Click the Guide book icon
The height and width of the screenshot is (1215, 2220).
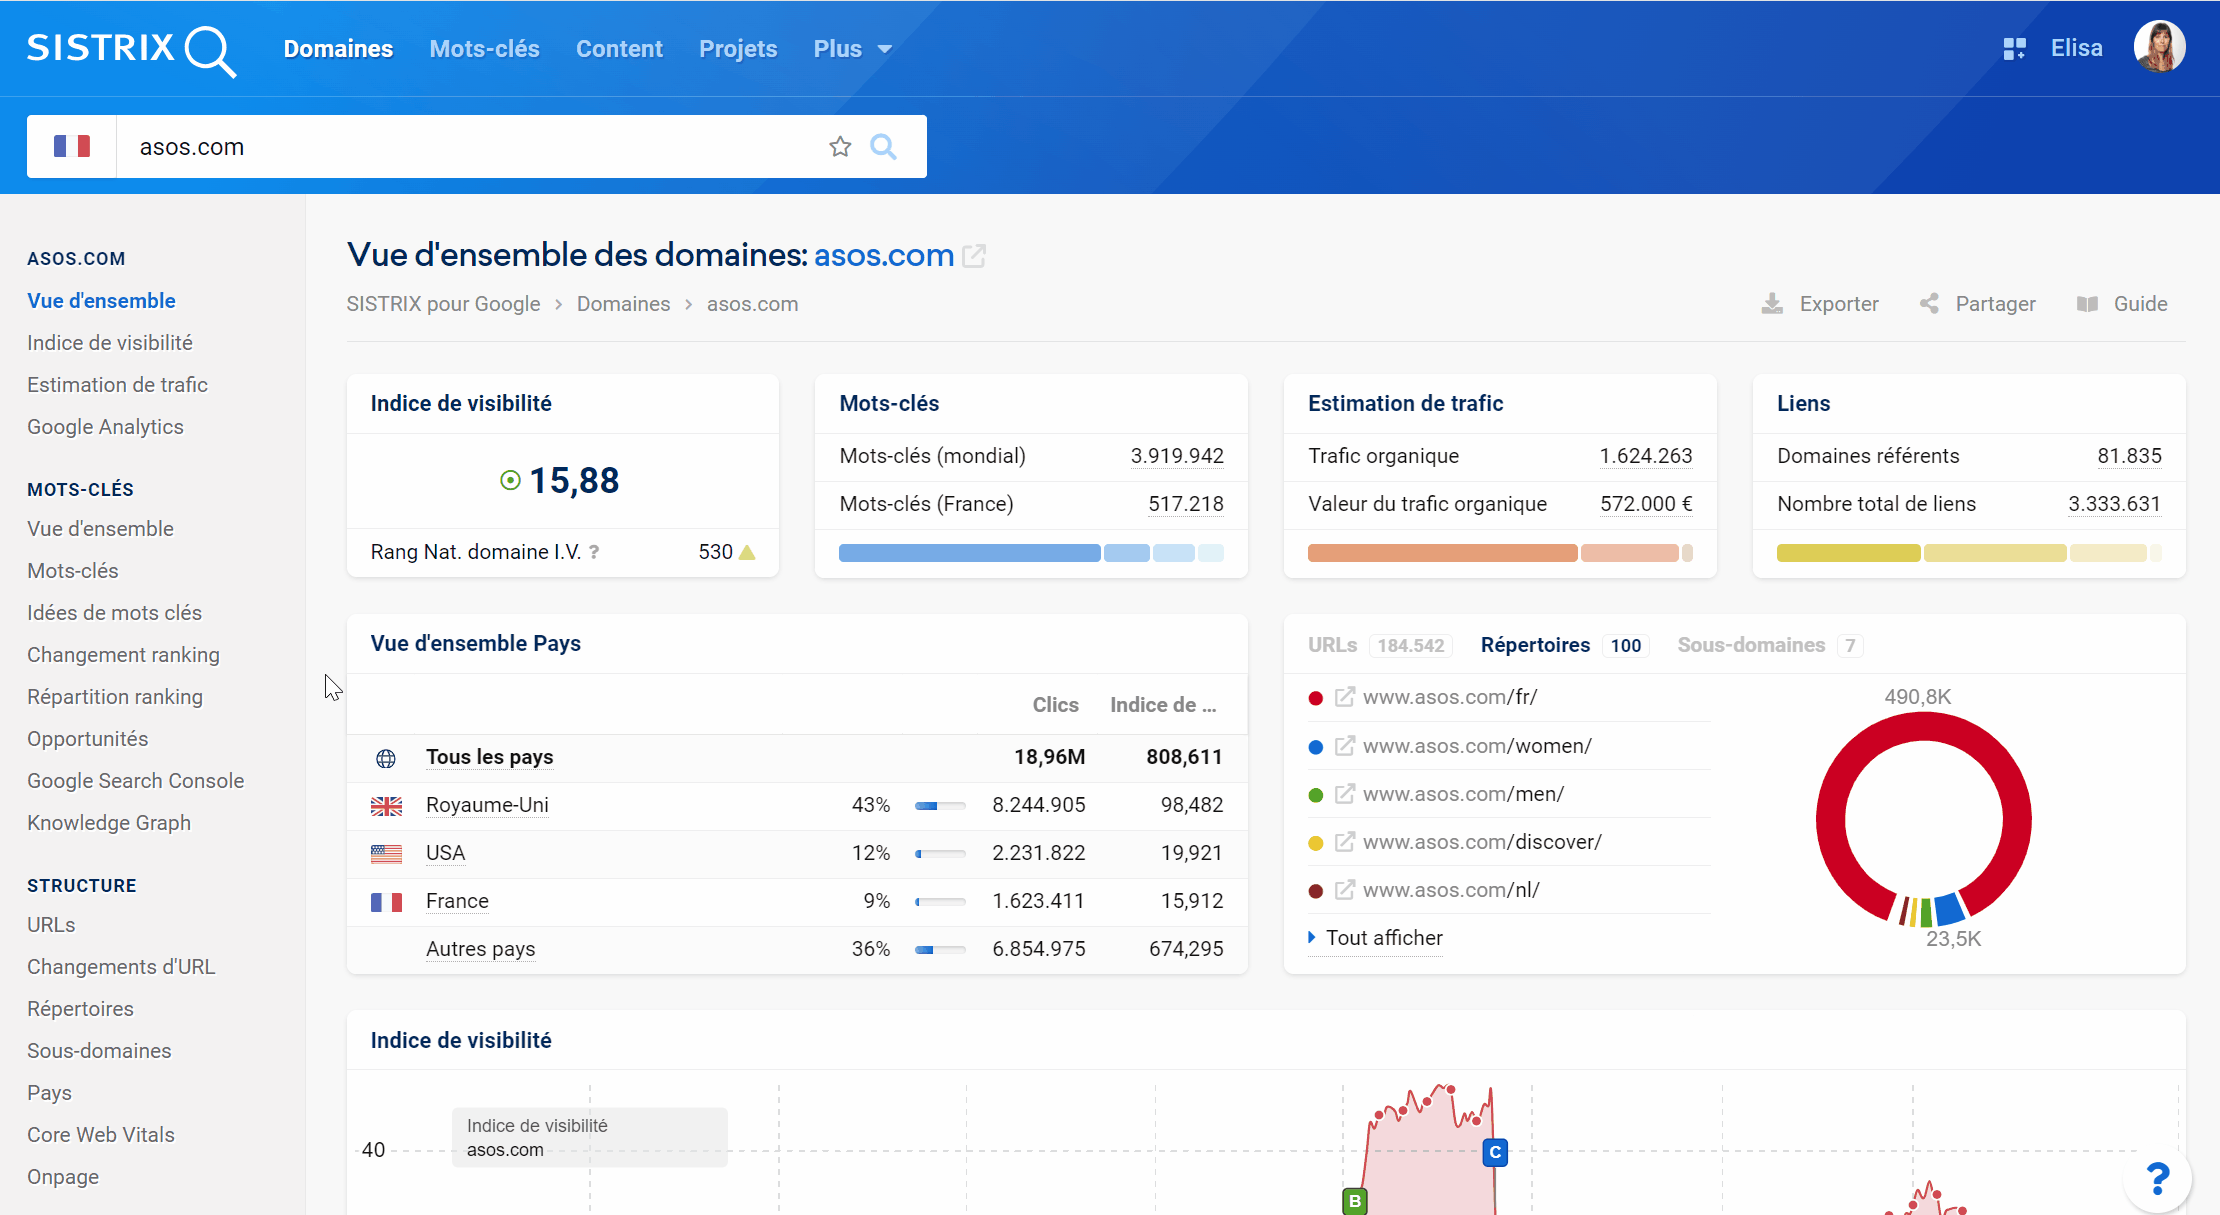[2087, 305]
